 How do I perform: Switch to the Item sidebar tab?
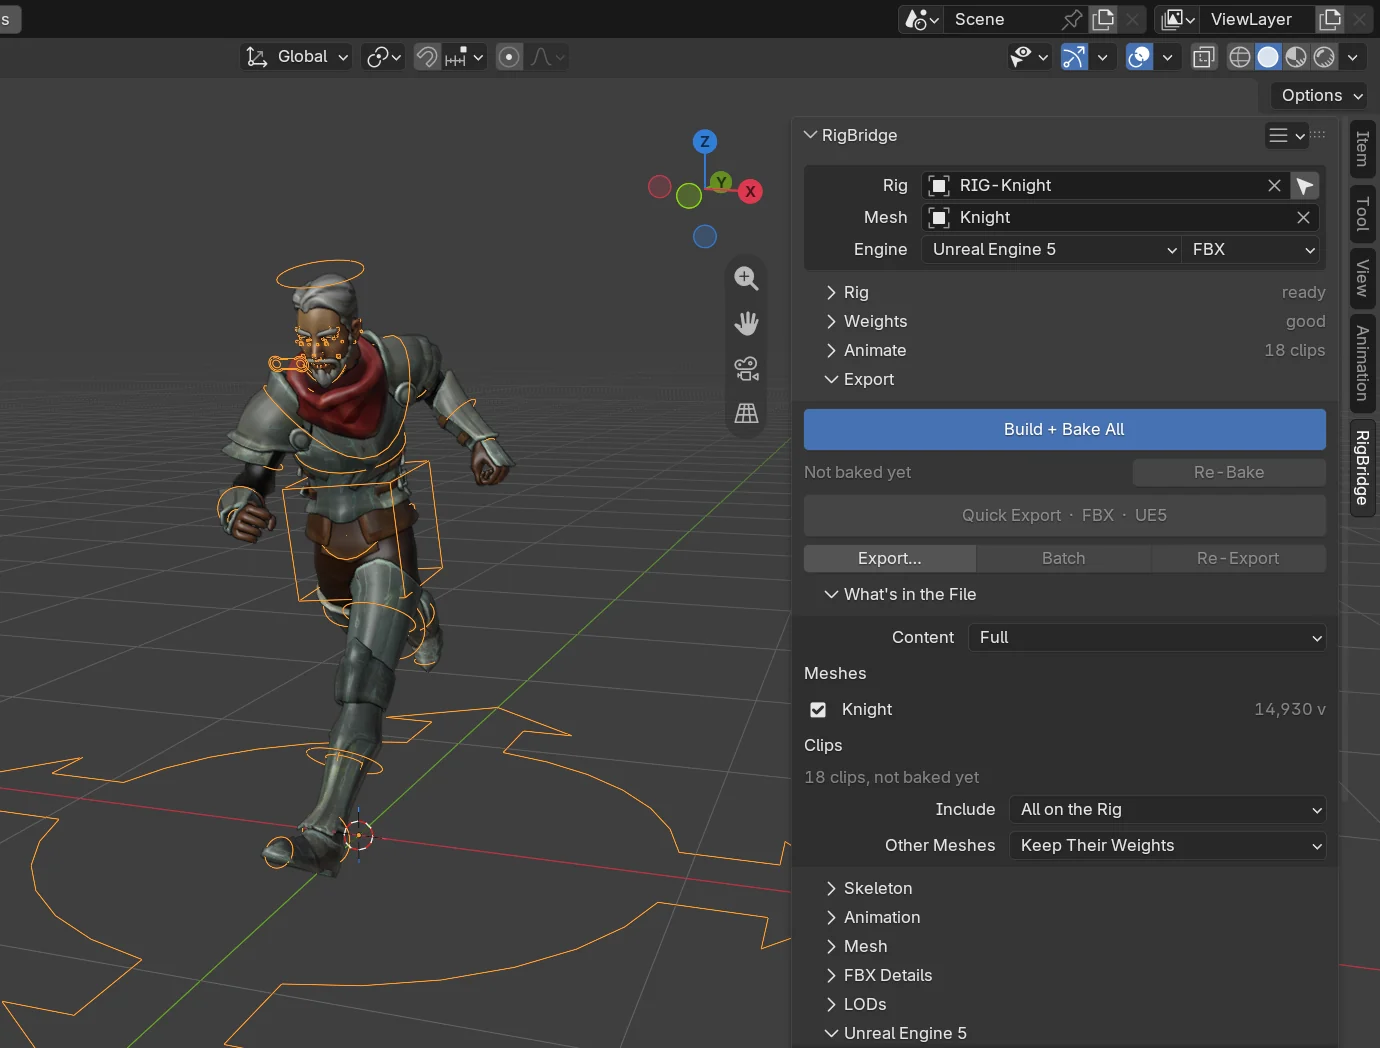point(1362,149)
